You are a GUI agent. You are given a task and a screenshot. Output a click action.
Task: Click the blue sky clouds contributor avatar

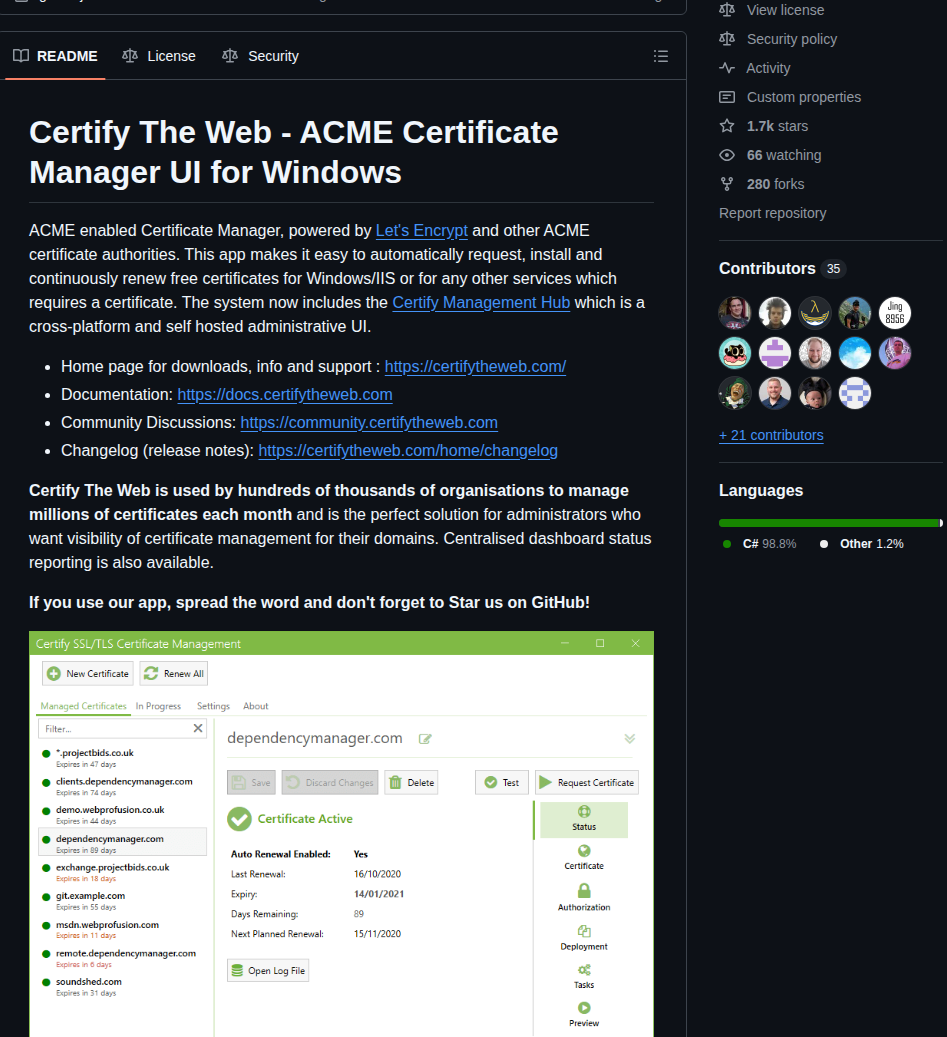[855, 353]
